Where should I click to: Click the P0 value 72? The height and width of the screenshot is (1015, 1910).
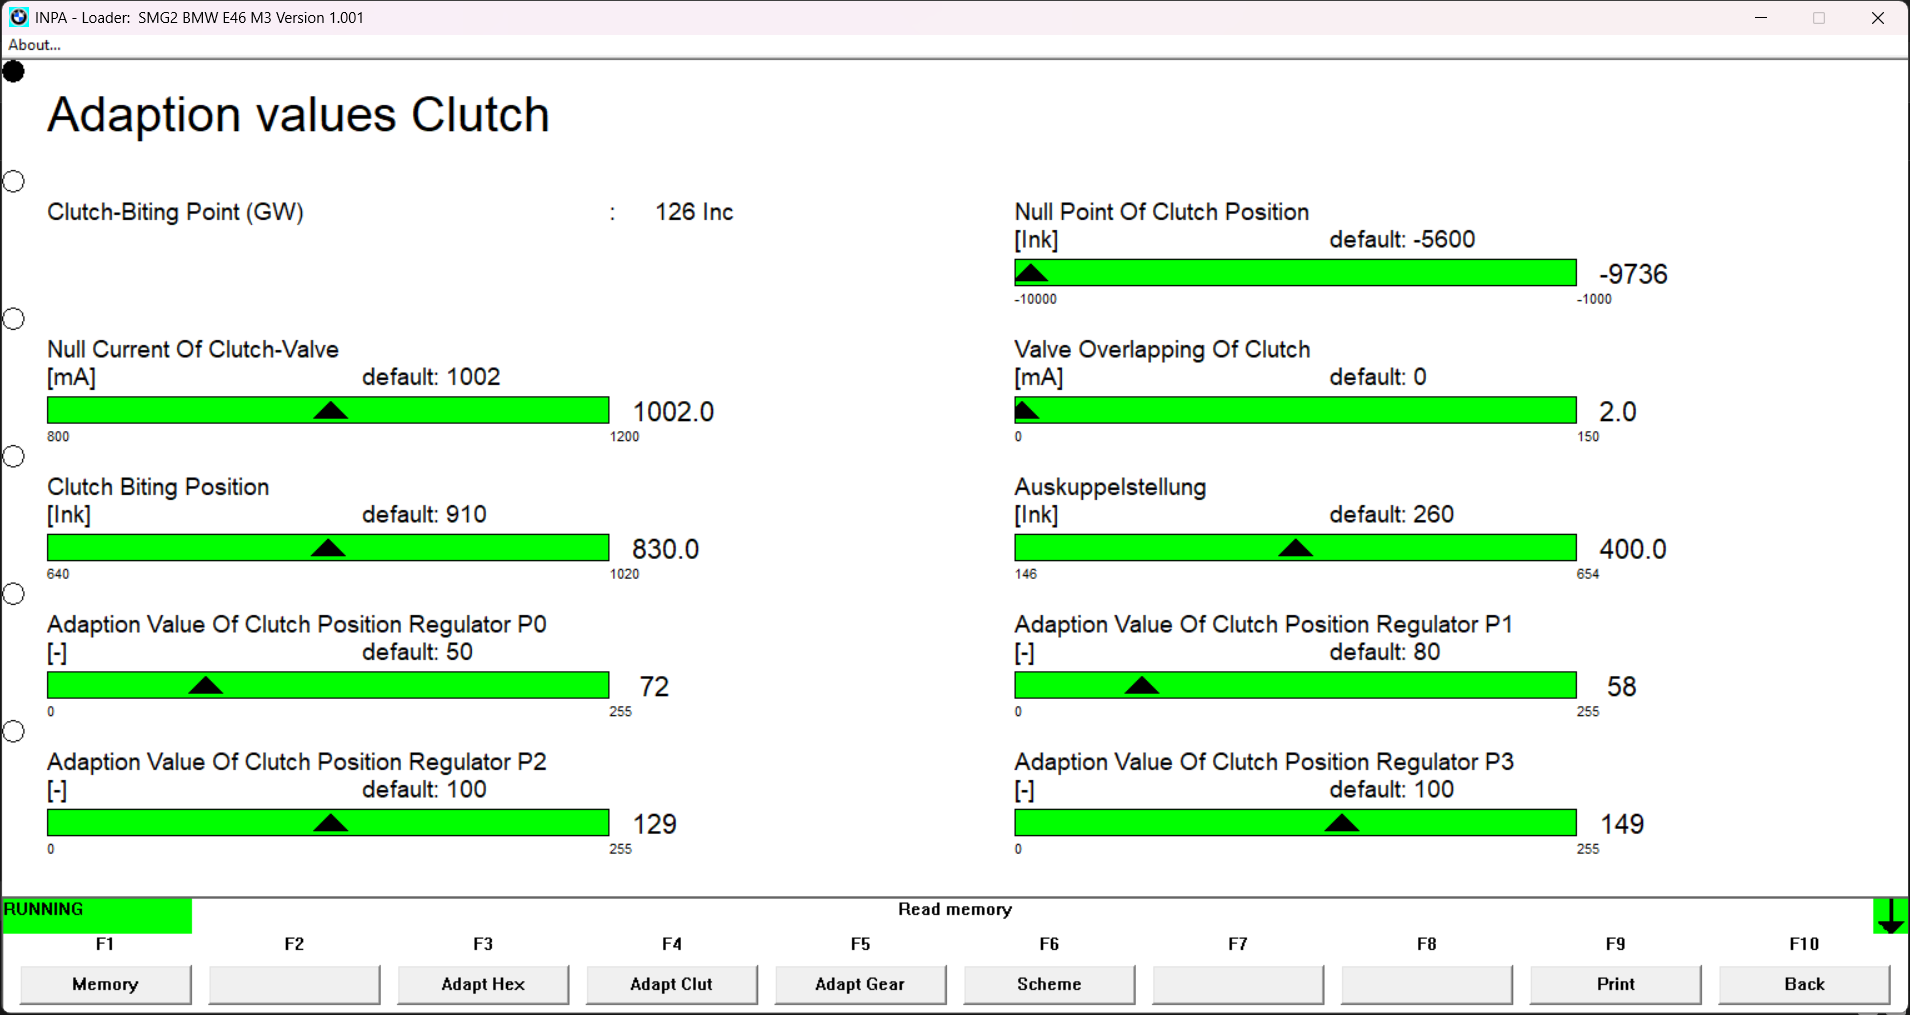click(x=654, y=687)
